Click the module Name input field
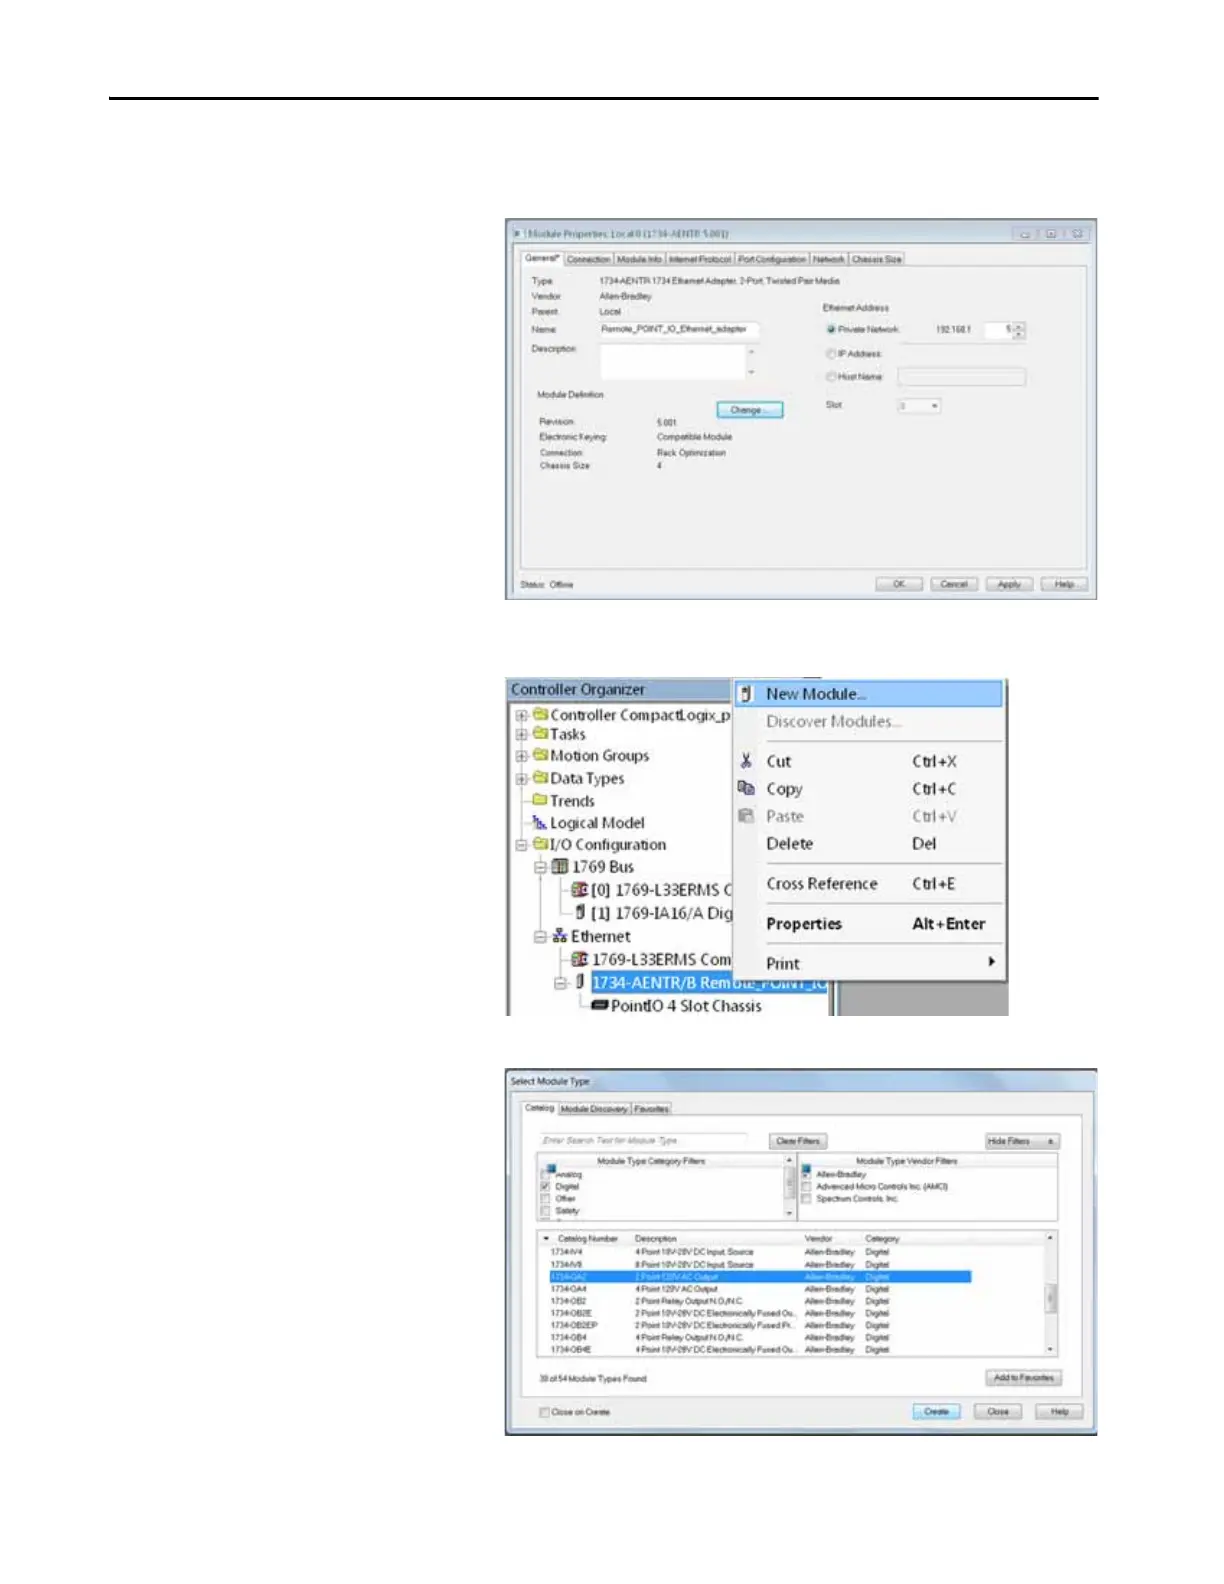Screen dimensions: 1224x1584 678,329
